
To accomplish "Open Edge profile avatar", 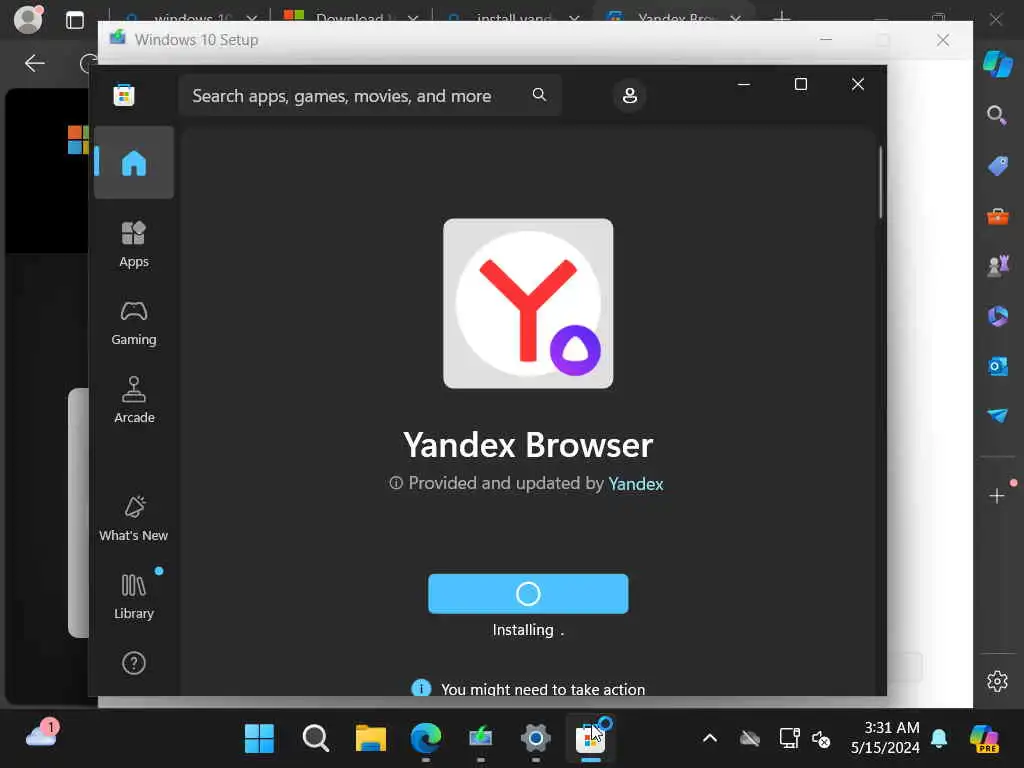I will pyautogui.click(x=28, y=19).
